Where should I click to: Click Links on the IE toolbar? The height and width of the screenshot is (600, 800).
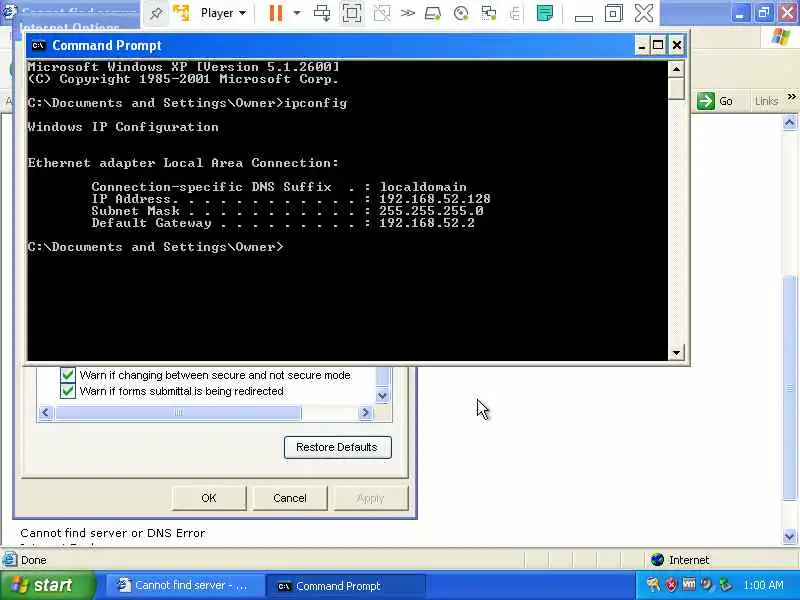(x=766, y=101)
